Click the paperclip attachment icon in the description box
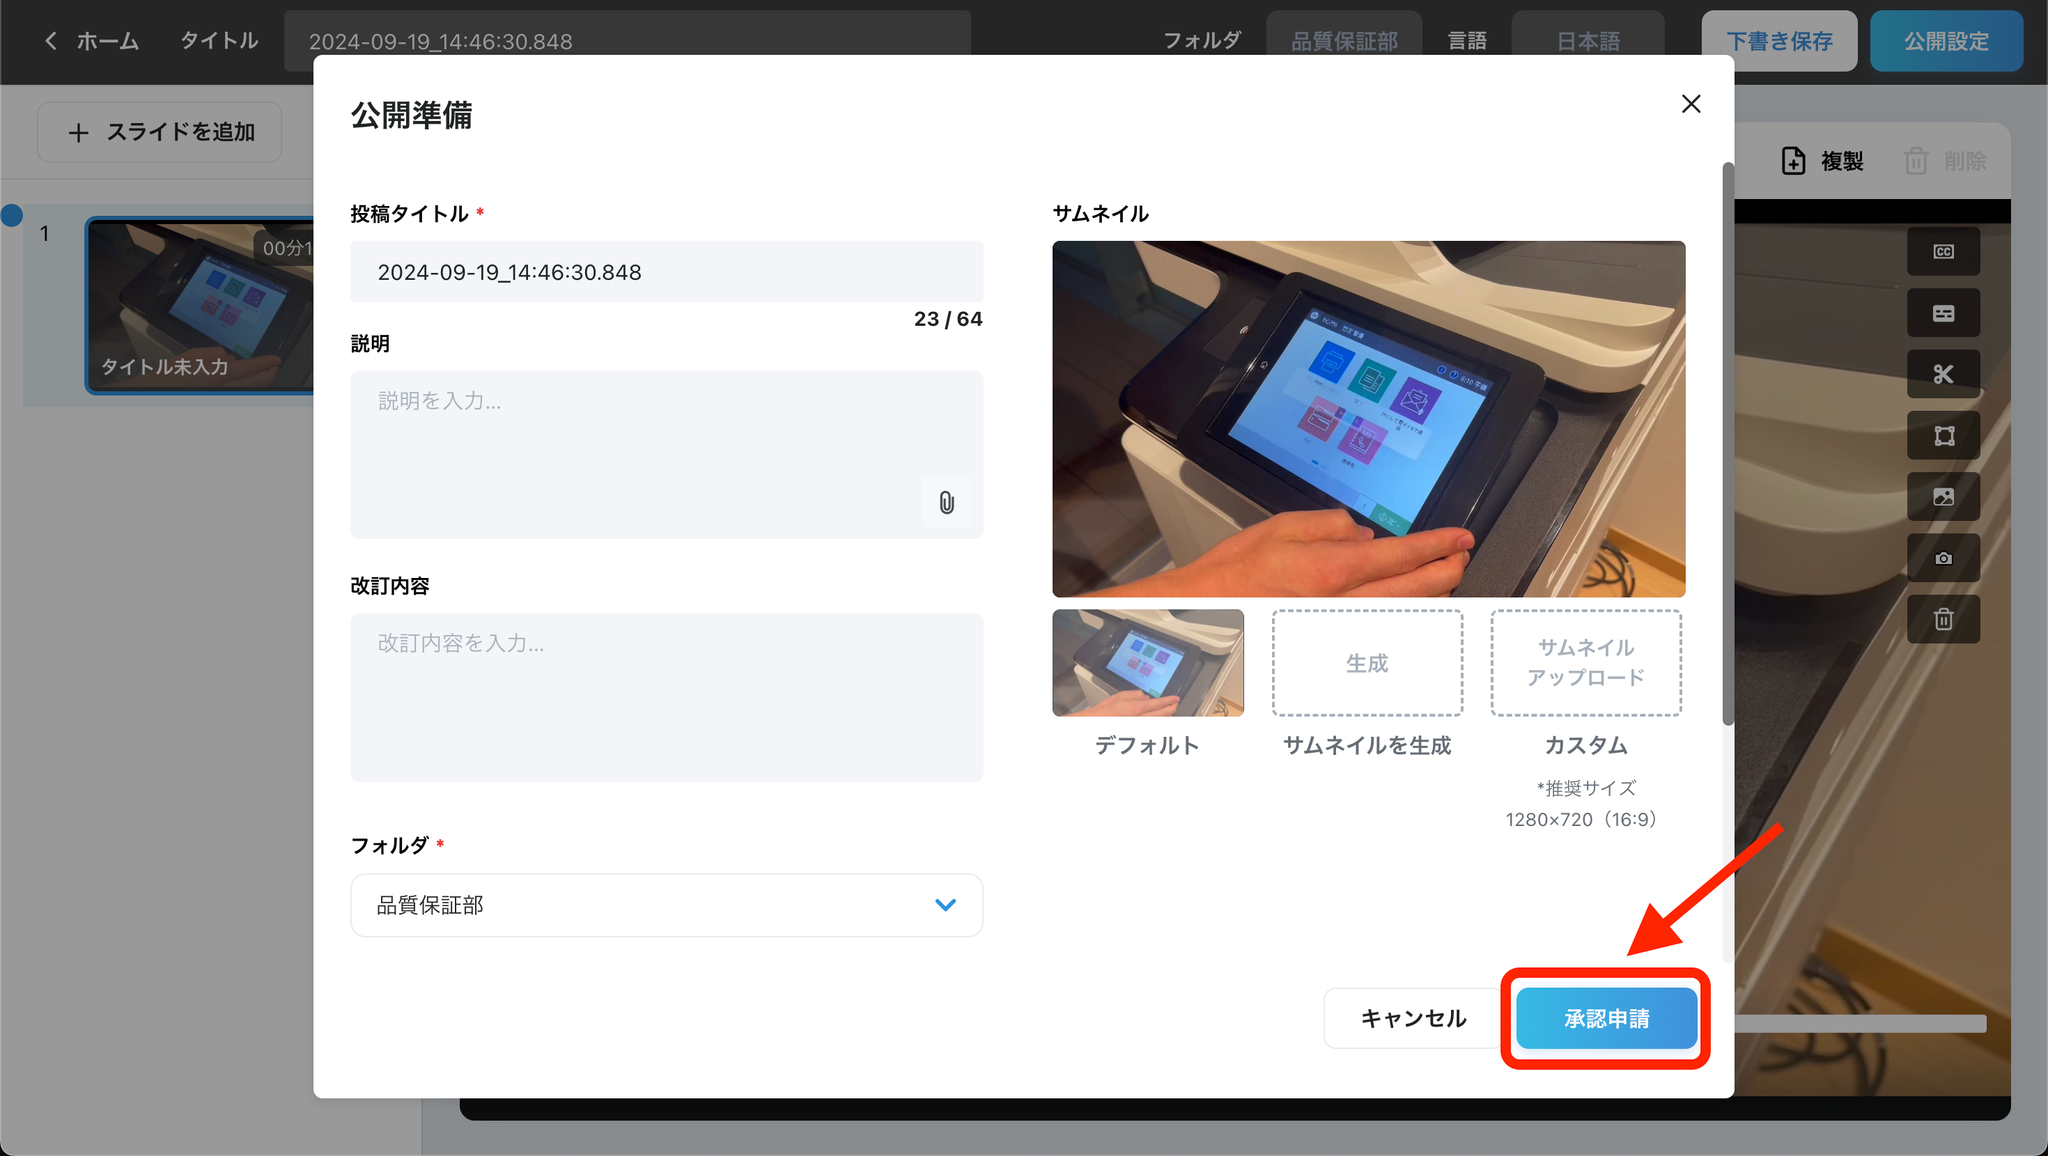The height and width of the screenshot is (1156, 2048). (x=946, y=502)
